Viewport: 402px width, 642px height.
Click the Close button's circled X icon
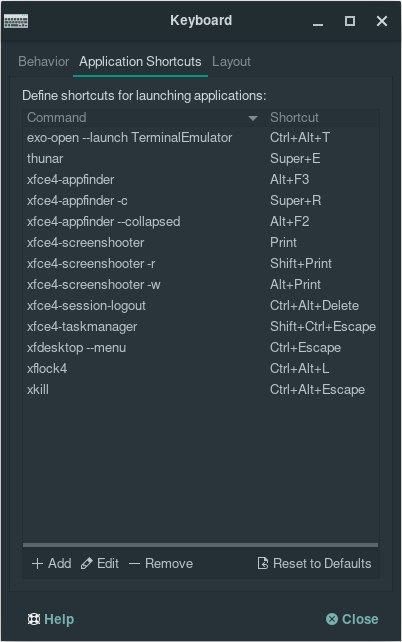[332, 619]
